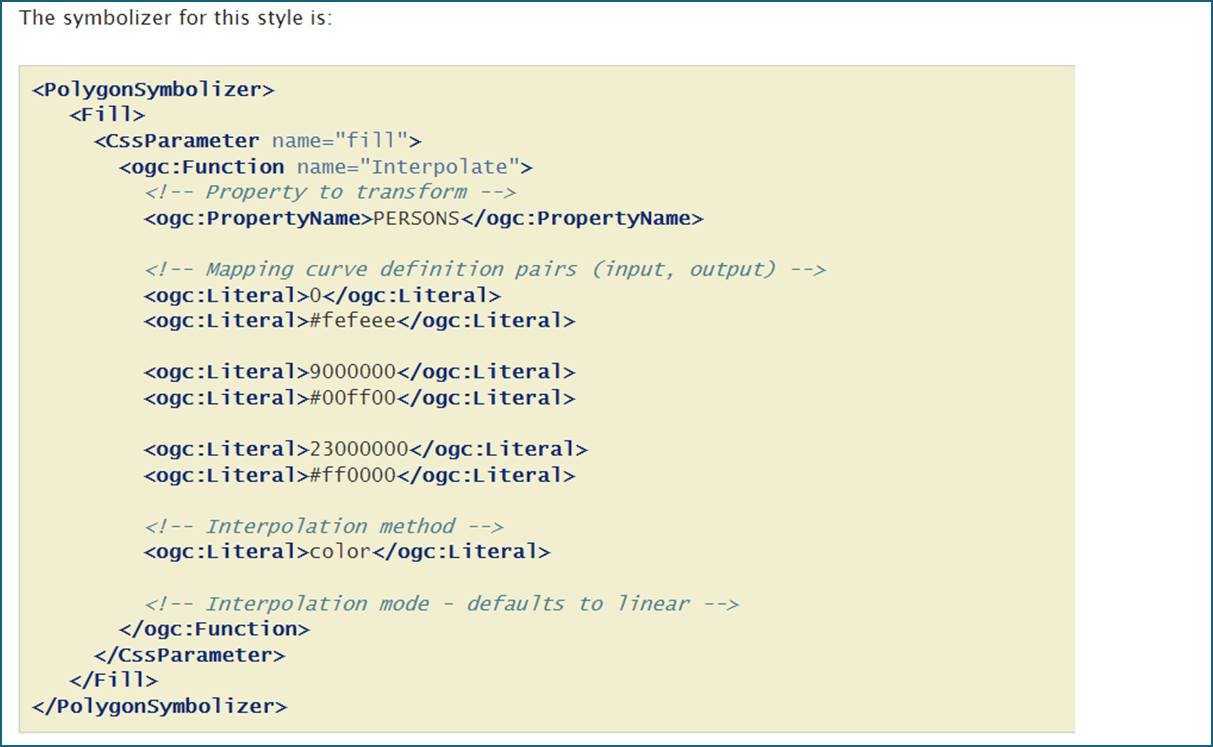Image resolution: width=1213 pixels, height=747 pixels.
Task: Click the "Interpolation method" comment
Action: click(x=324, y=526)
